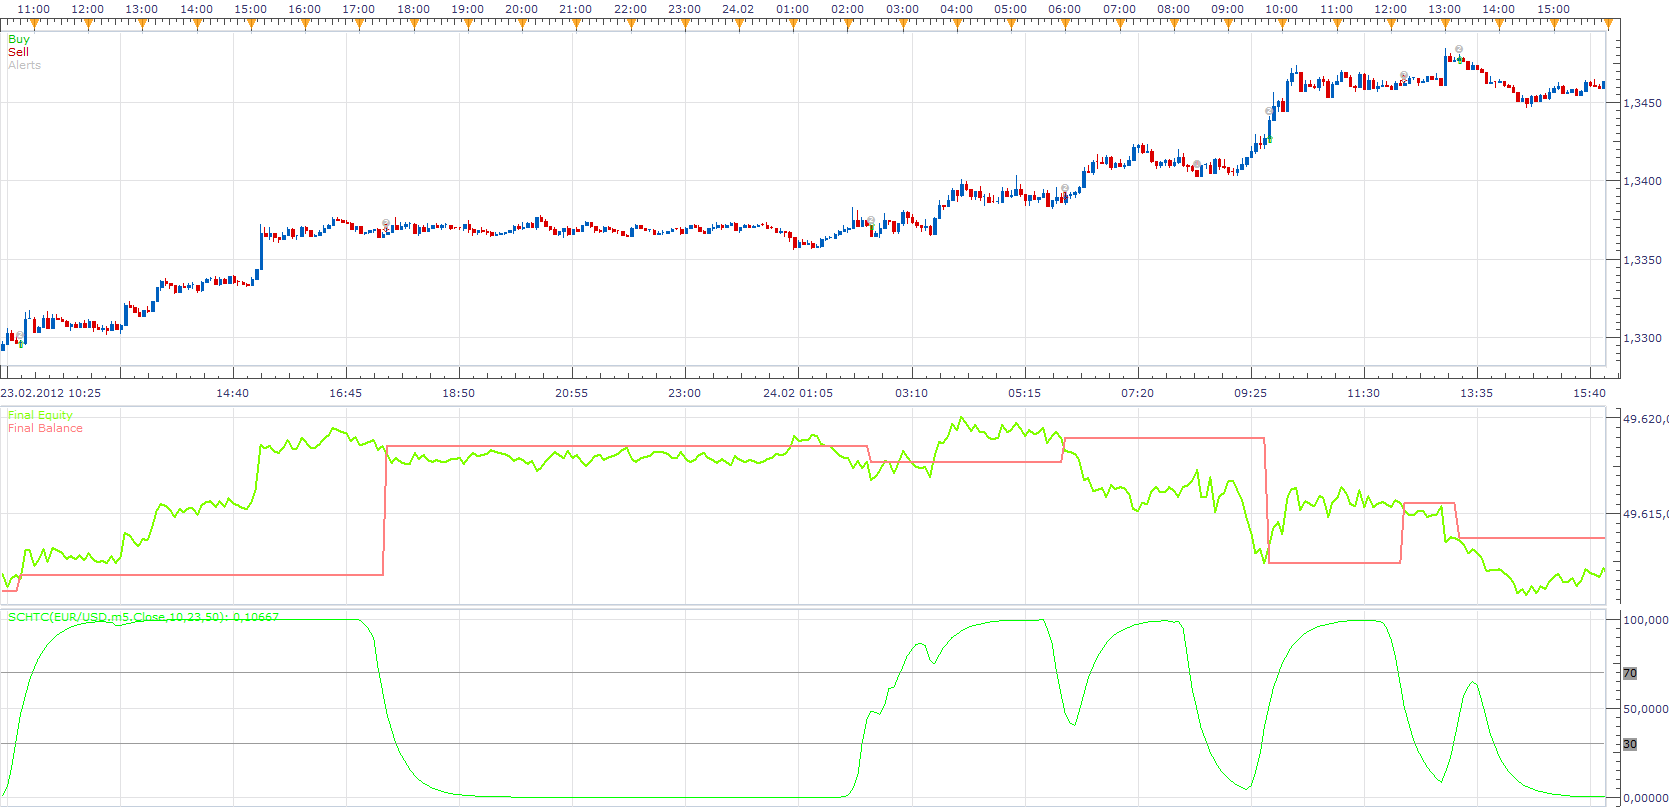This screenshot has height=807, width=1670.
Task: Select the orange marker below 18:00
Action: click(412, 25)
